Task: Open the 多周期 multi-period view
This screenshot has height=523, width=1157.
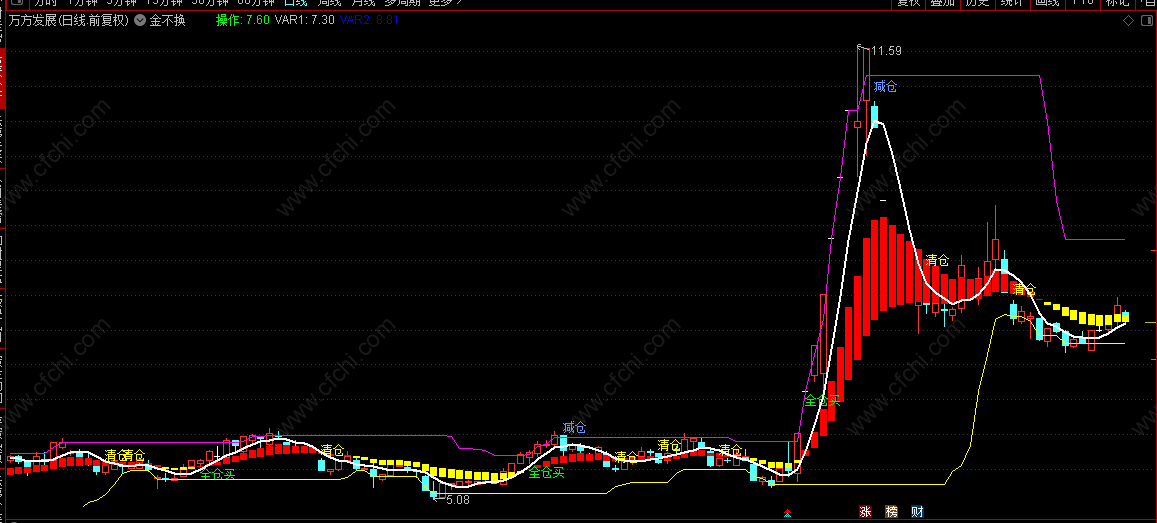Action: 402,3
